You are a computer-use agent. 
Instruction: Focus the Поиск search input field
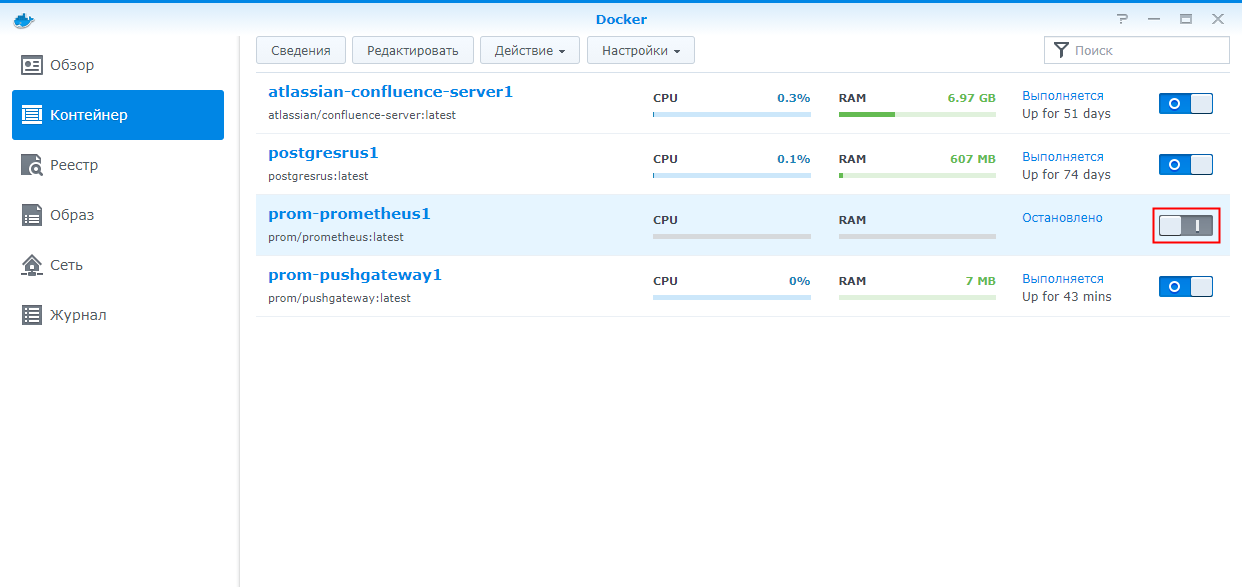click(1148, 50)
